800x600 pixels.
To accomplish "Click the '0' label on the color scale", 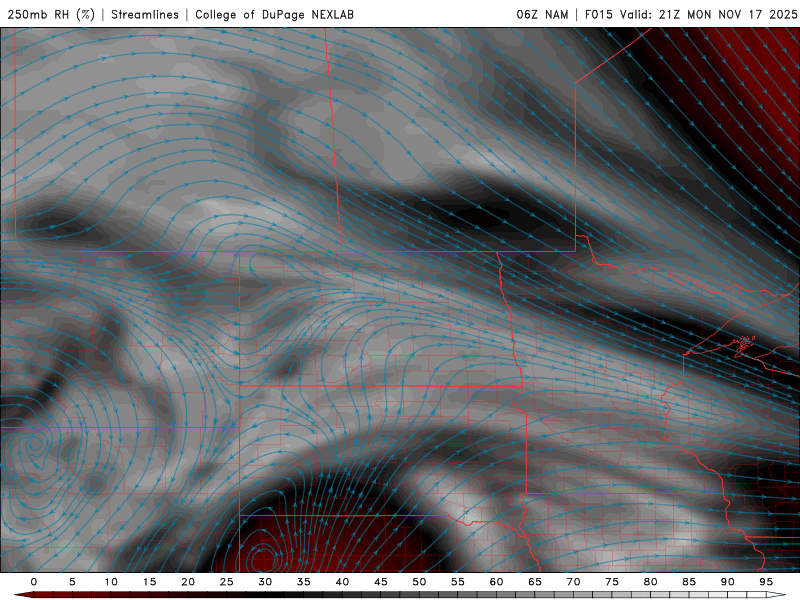I will [34, 582].
